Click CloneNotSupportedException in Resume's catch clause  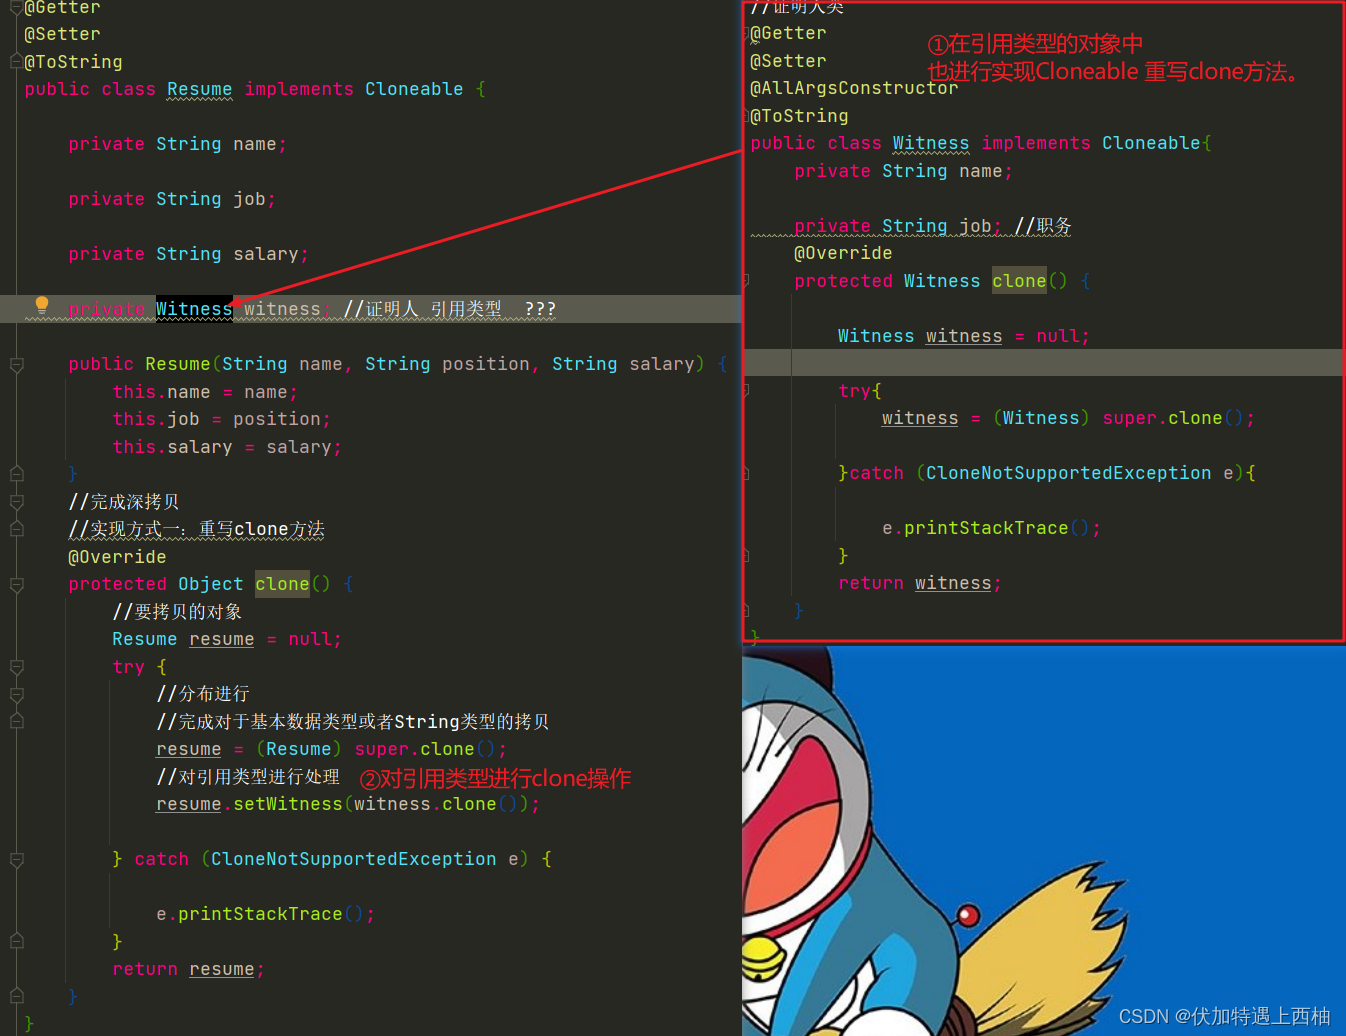tap(353, 859)
